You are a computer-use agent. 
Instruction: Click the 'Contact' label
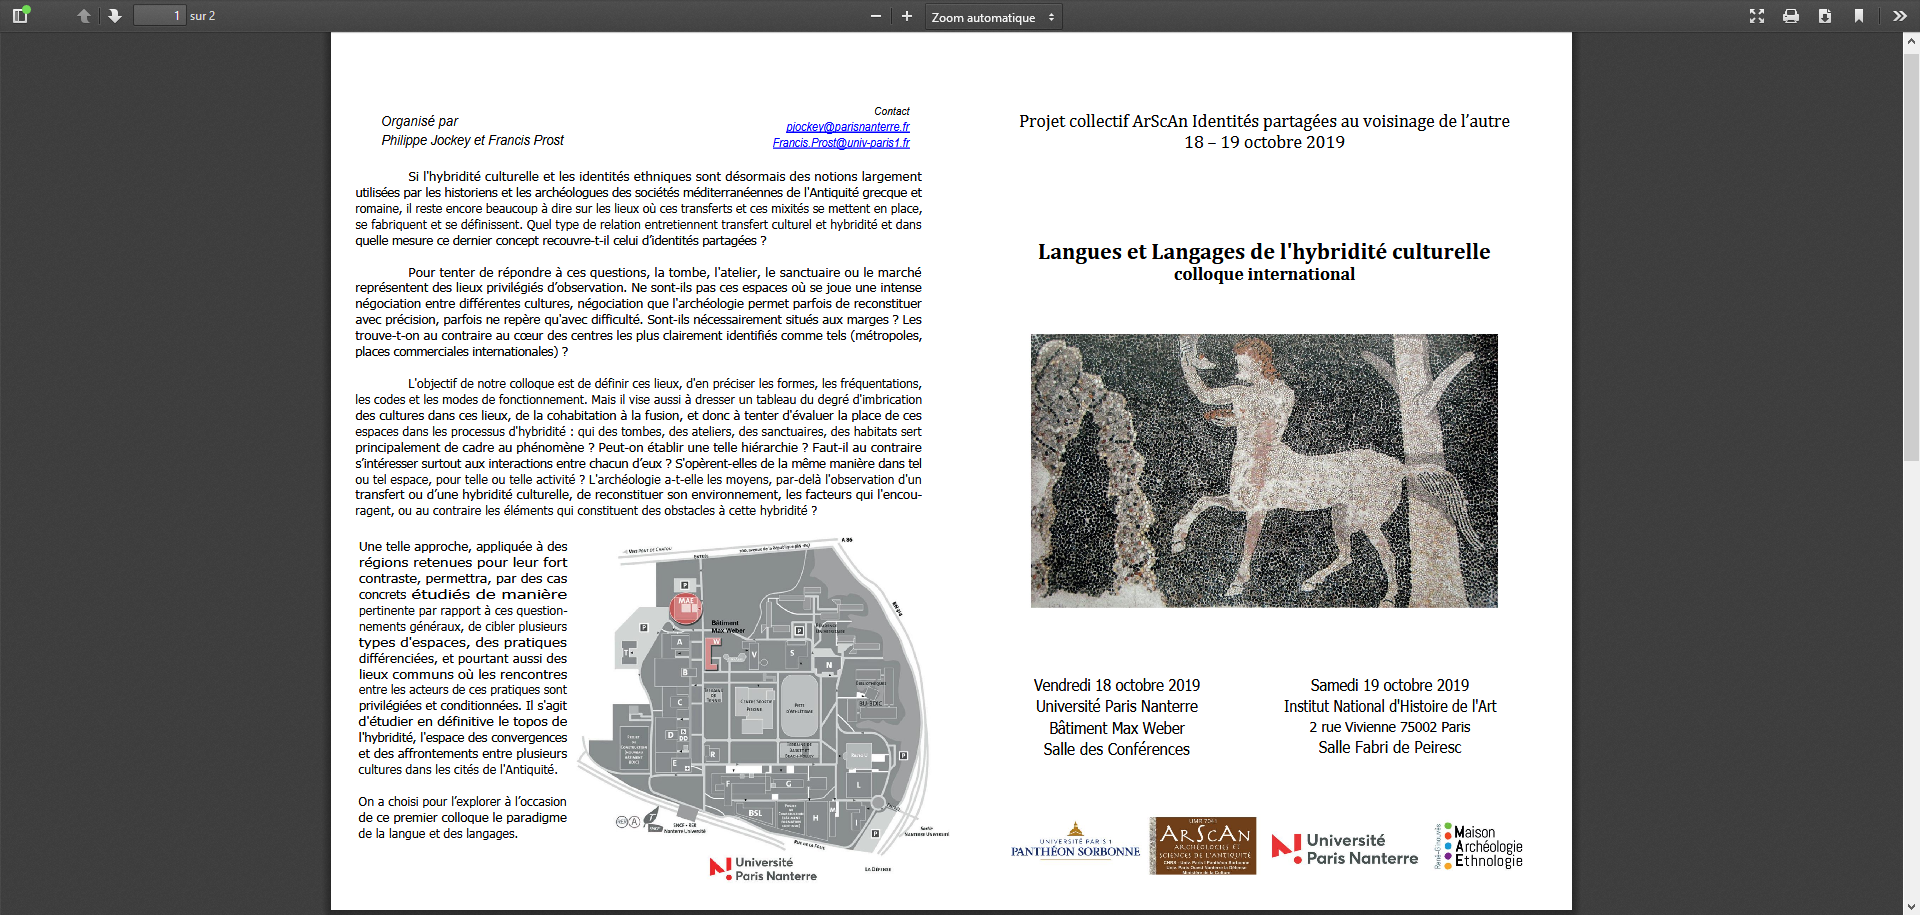pos(892,111)
